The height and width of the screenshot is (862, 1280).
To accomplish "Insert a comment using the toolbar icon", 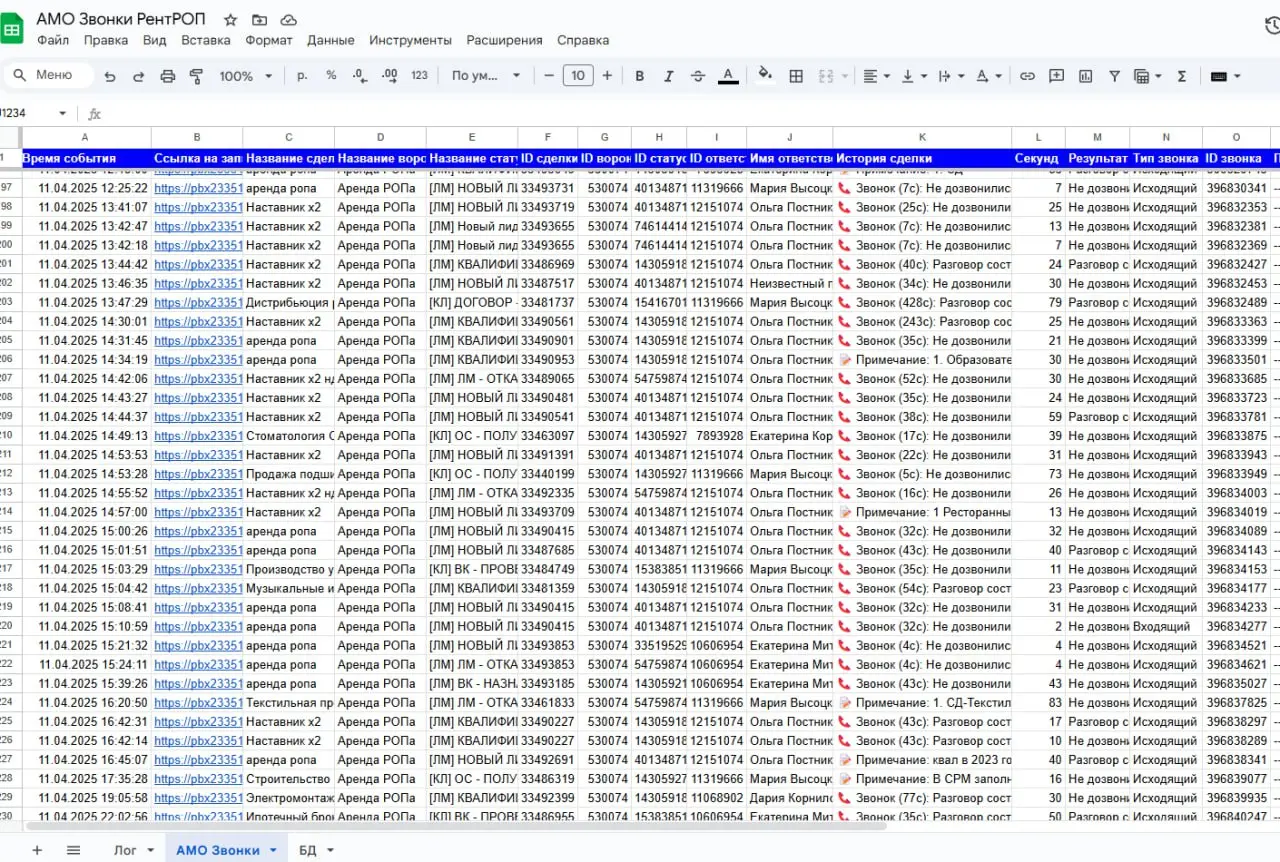I will click(1056, 75).
